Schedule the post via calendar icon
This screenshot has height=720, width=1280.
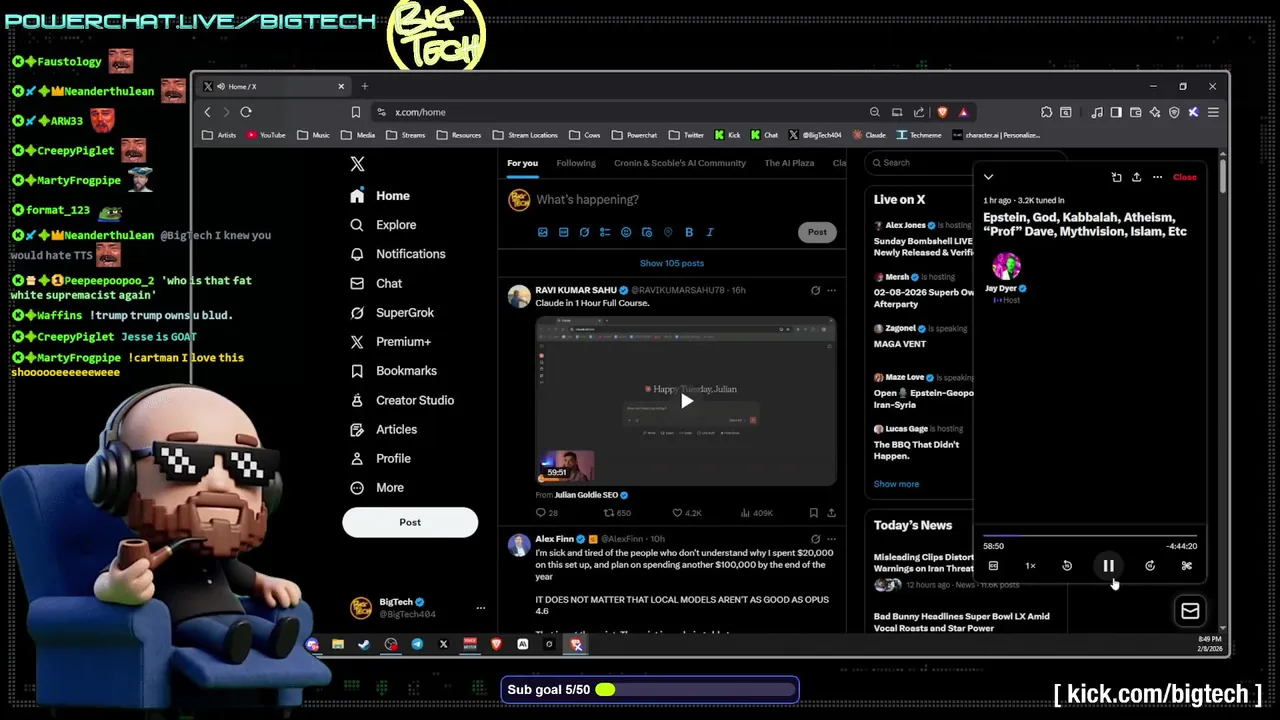pos(647,232)
